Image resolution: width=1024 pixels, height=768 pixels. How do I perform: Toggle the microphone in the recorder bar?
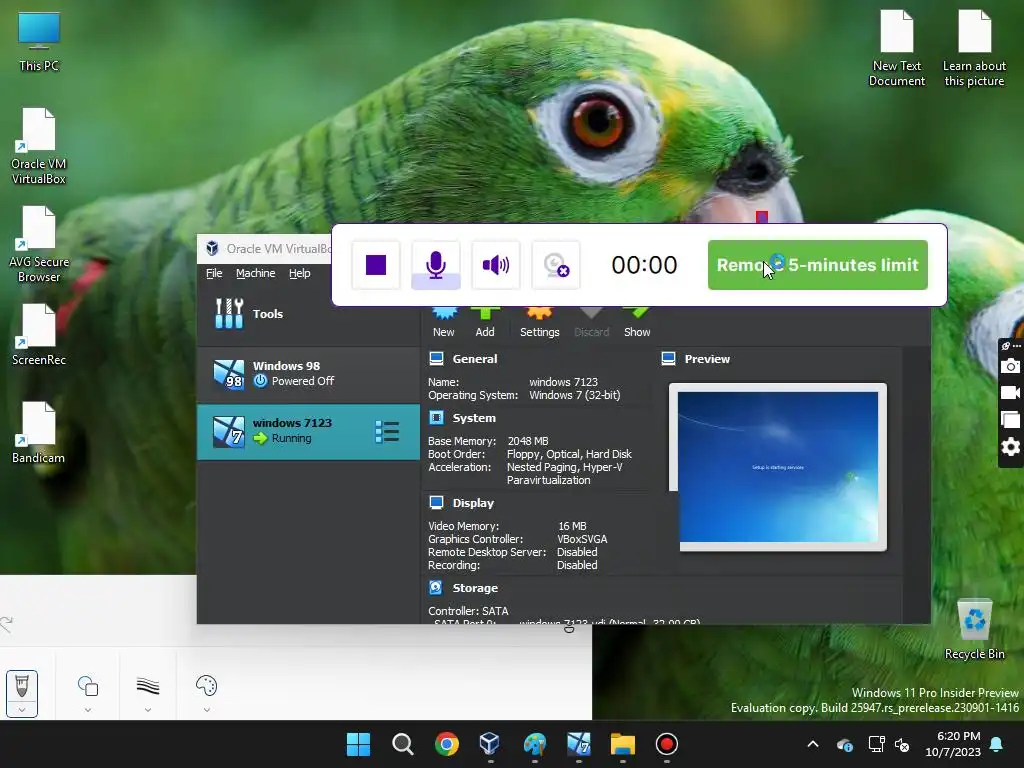(x=436, y=264)
